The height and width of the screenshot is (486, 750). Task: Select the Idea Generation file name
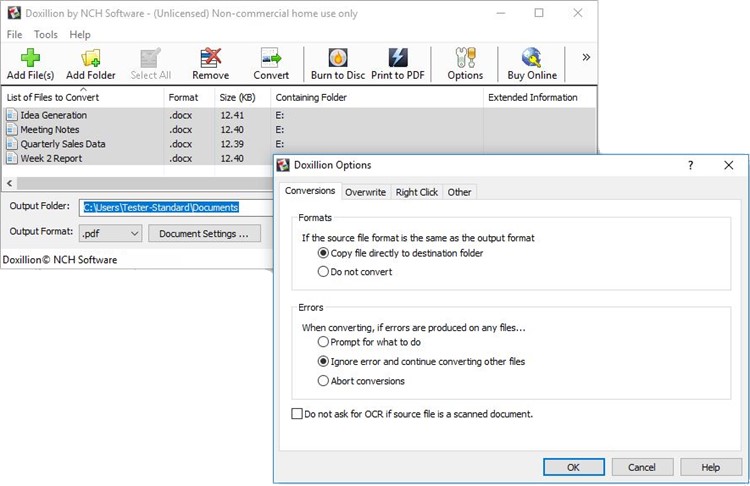(54, 115)
